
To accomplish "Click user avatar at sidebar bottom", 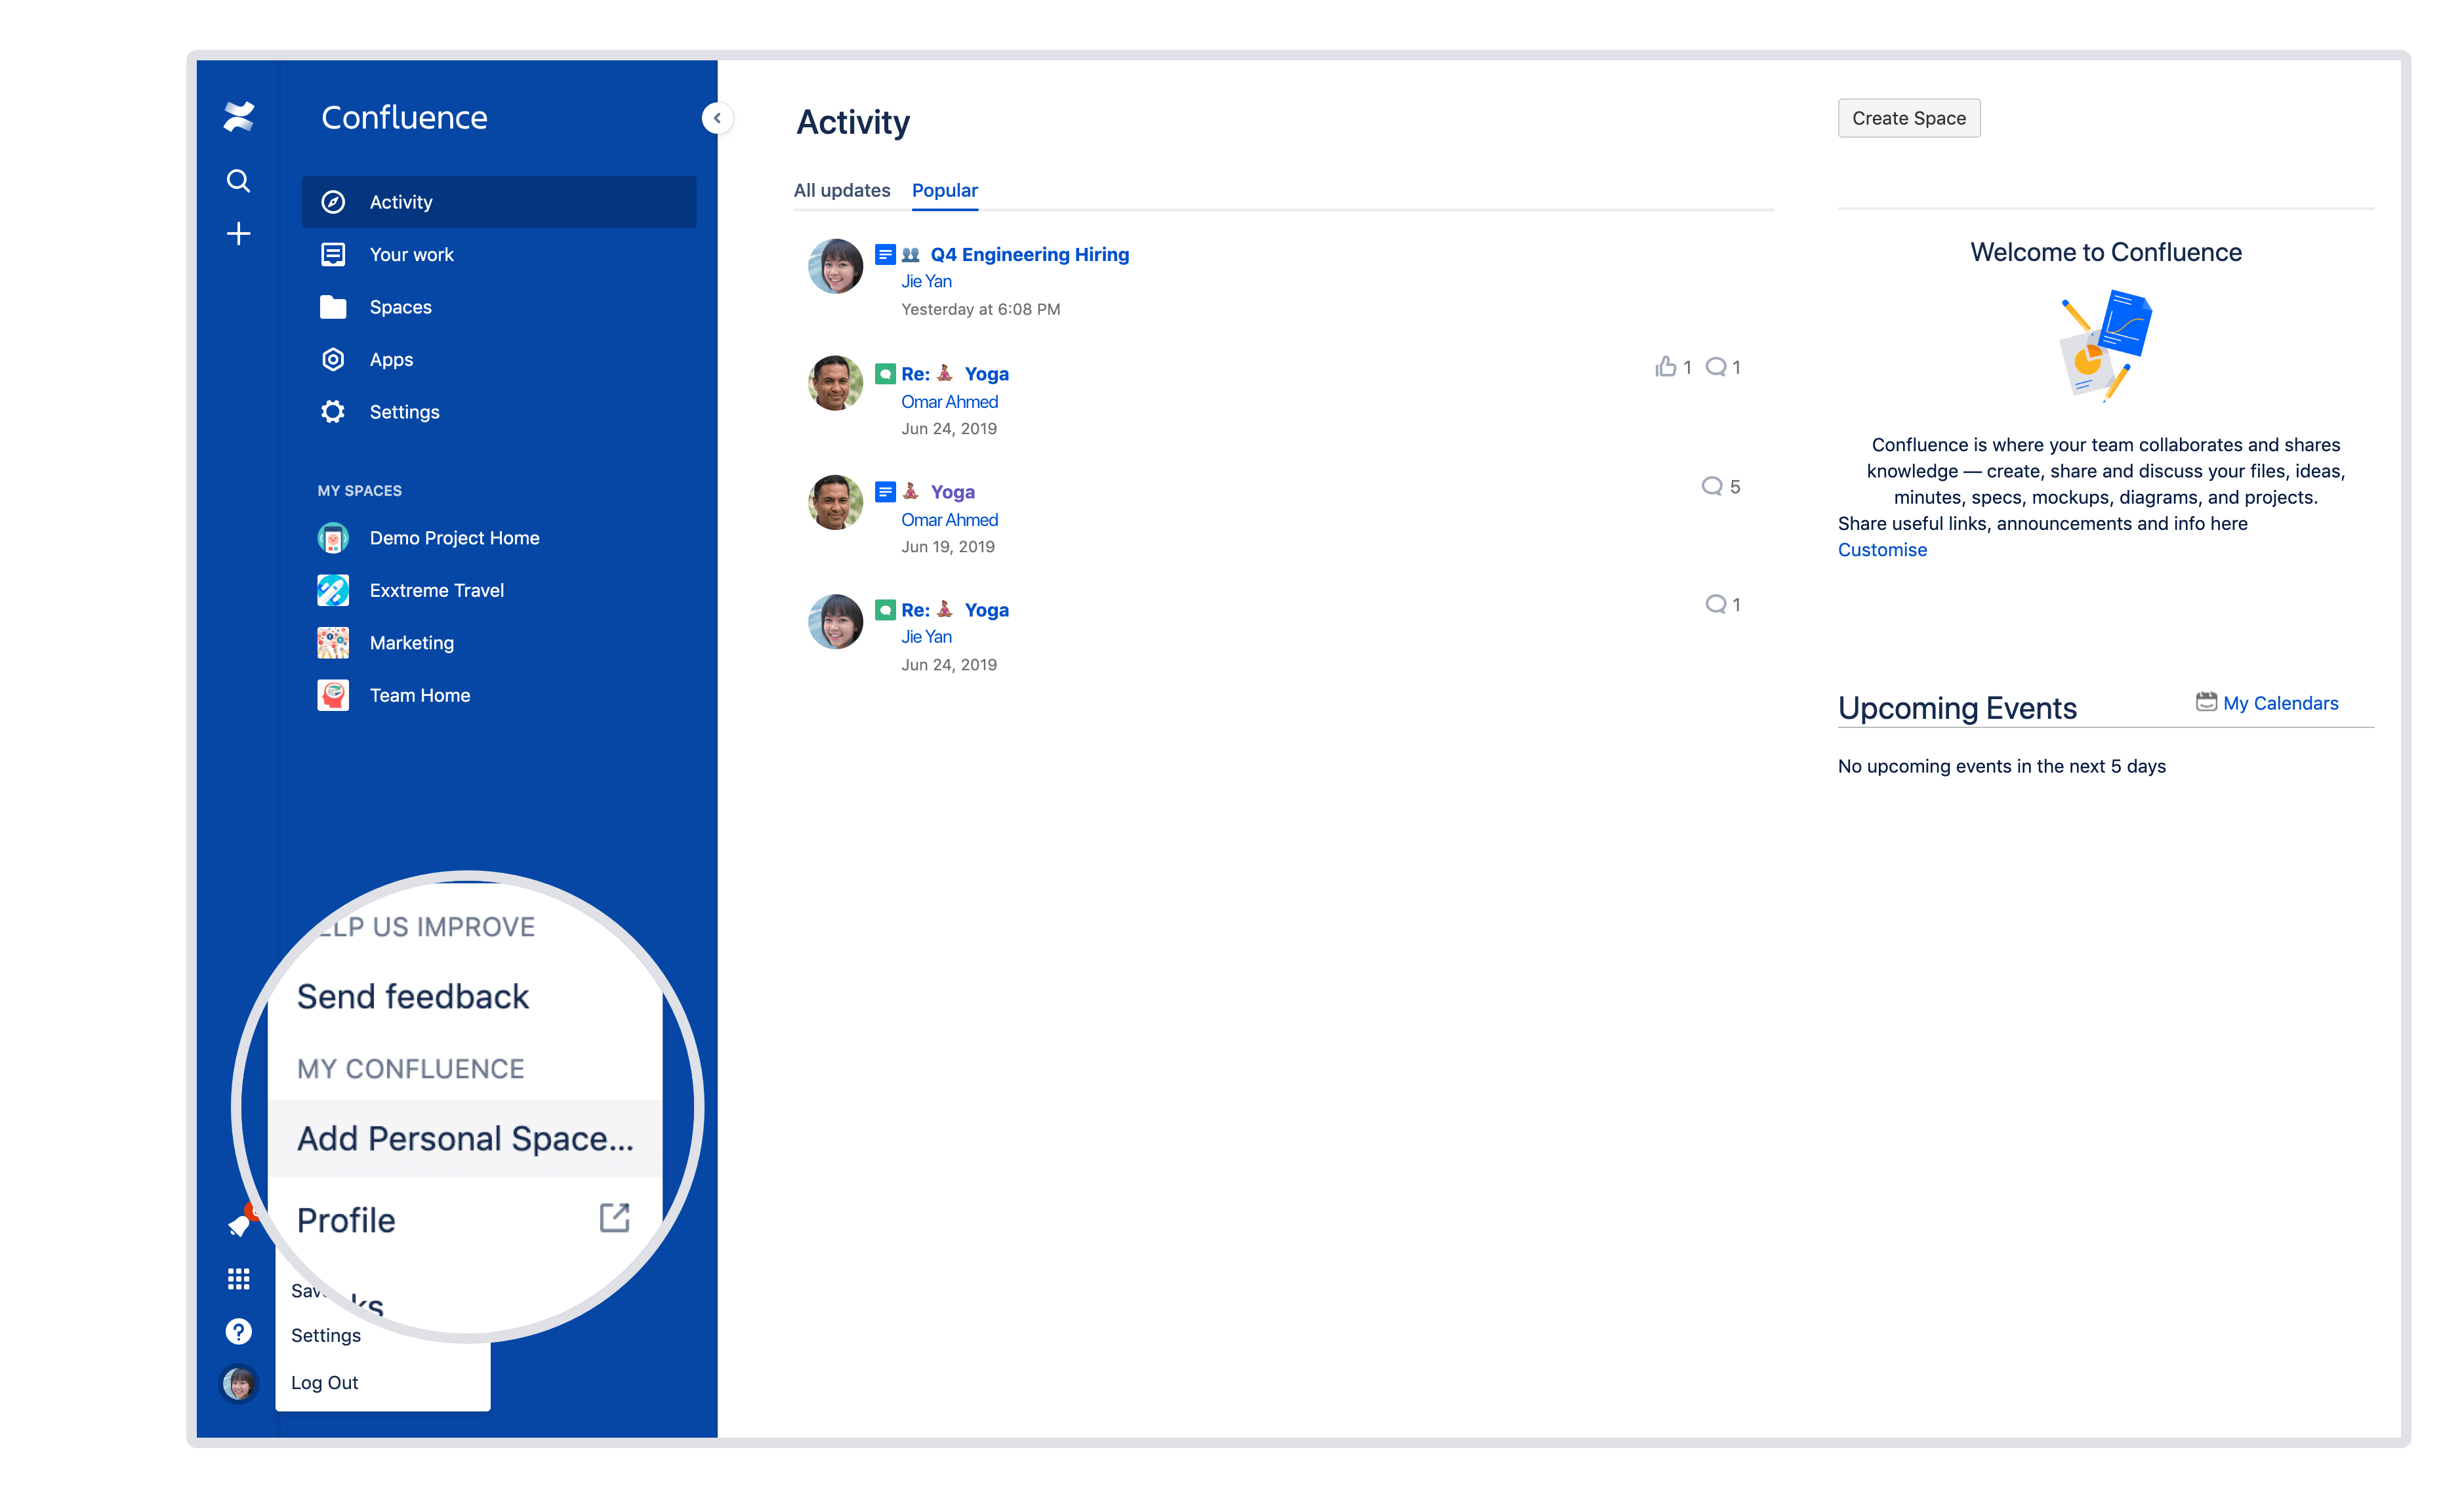I will pyautogui.click(x=238, y=1384).
